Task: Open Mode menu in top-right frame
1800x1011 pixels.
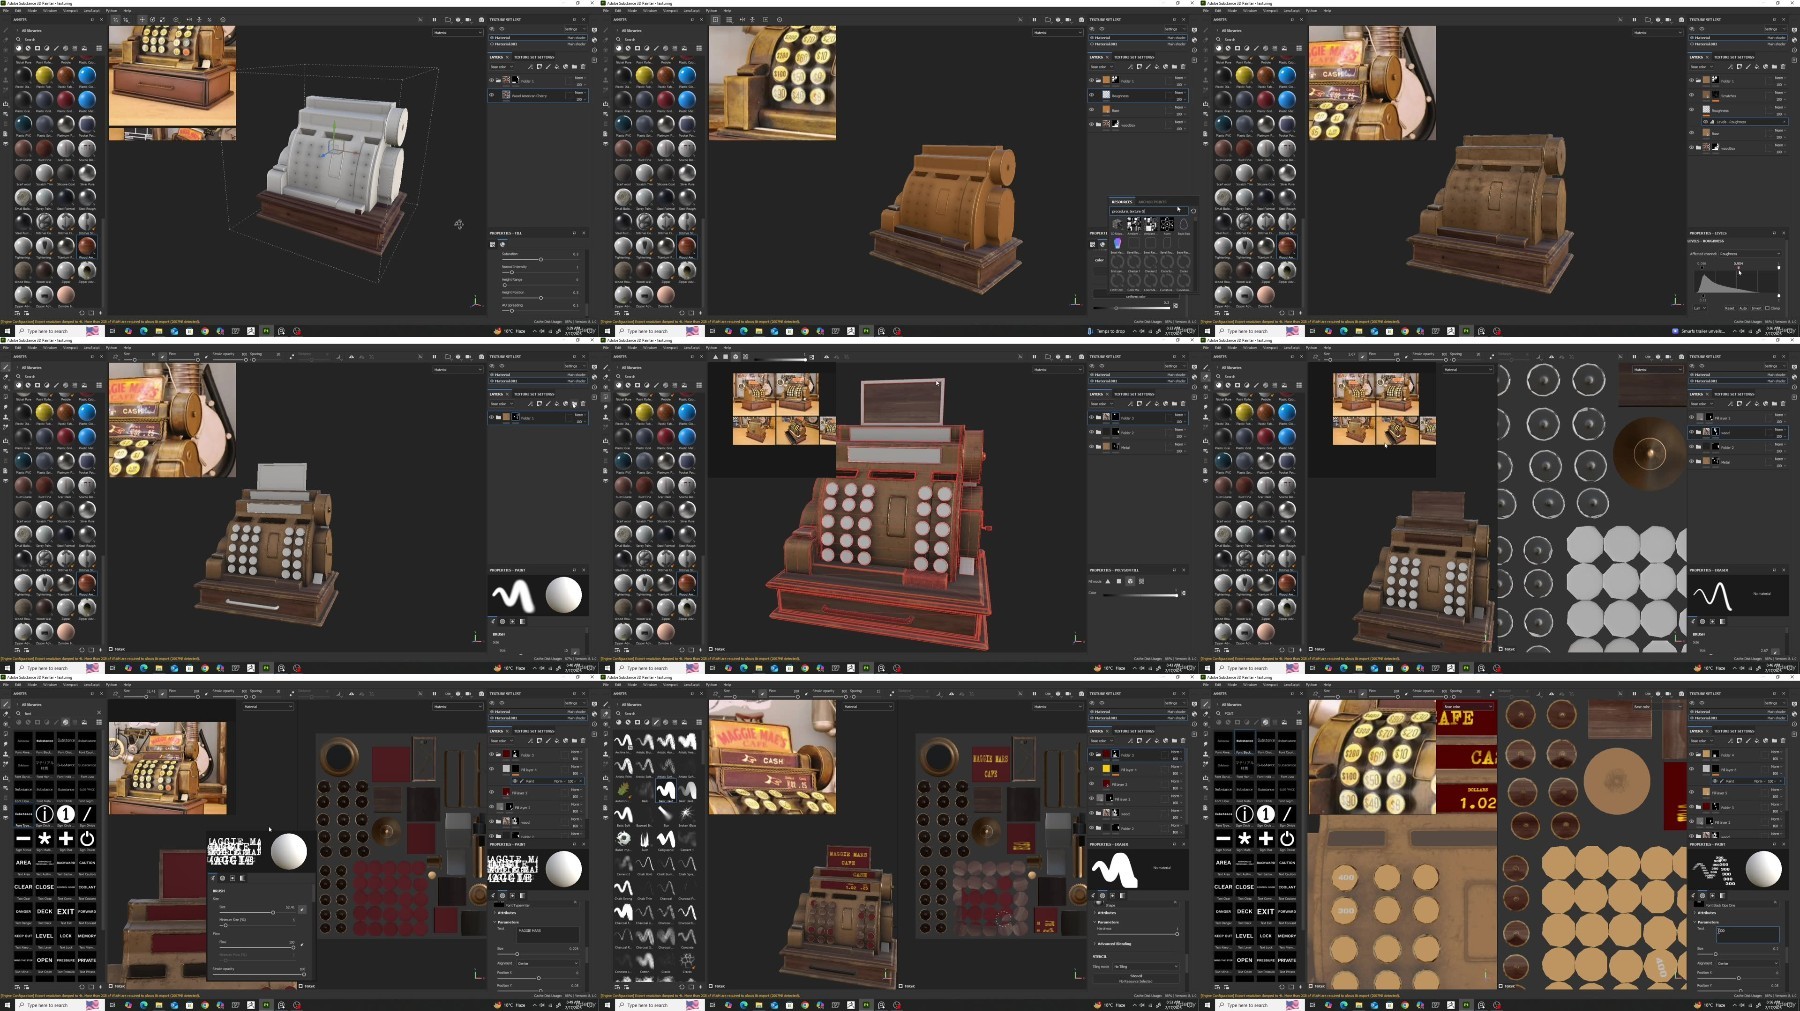Action: [1232, 11]
